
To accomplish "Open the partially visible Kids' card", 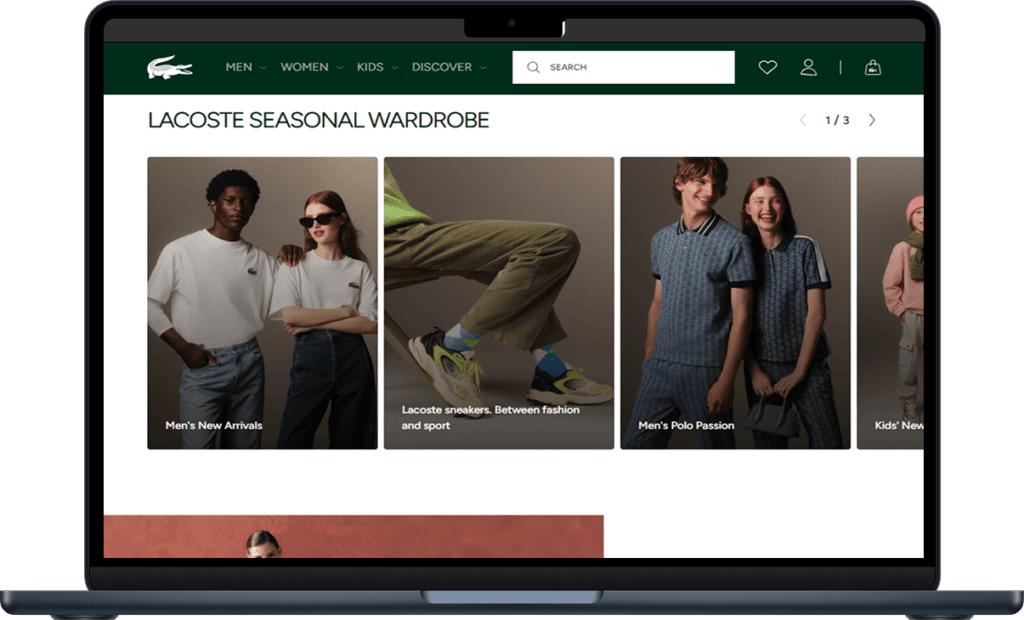I will click(890, 300).
